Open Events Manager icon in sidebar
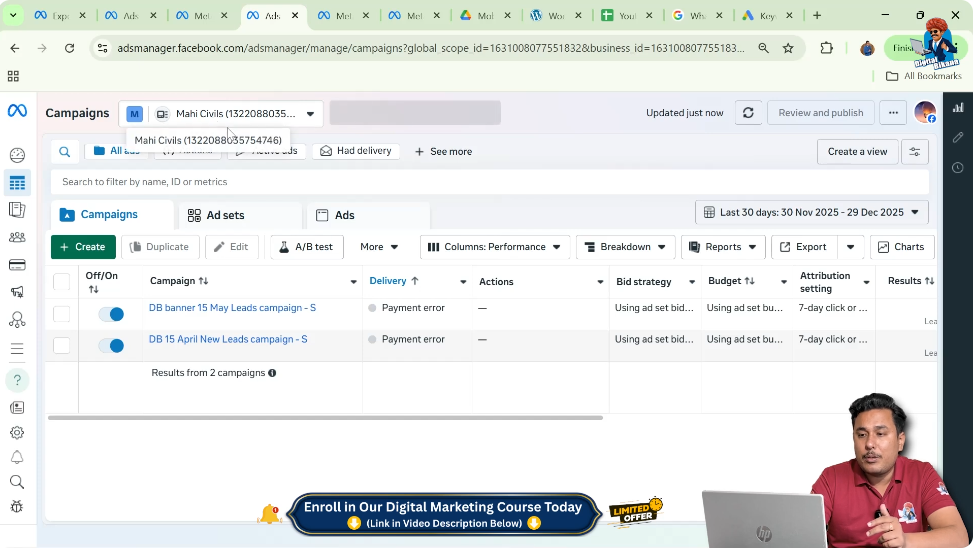This screenshot has width=974, height=551. [17, 320]
